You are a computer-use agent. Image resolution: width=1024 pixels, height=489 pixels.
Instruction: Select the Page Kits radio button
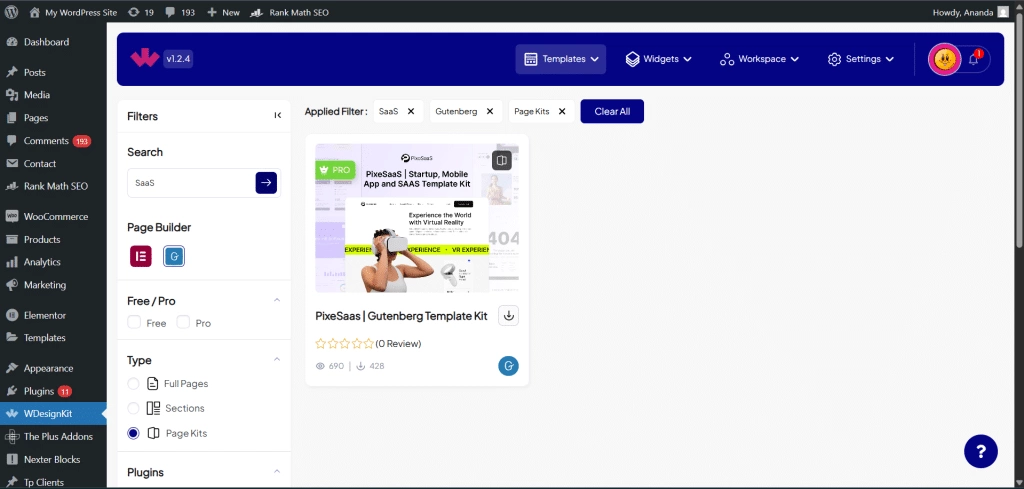coord(133,433)
